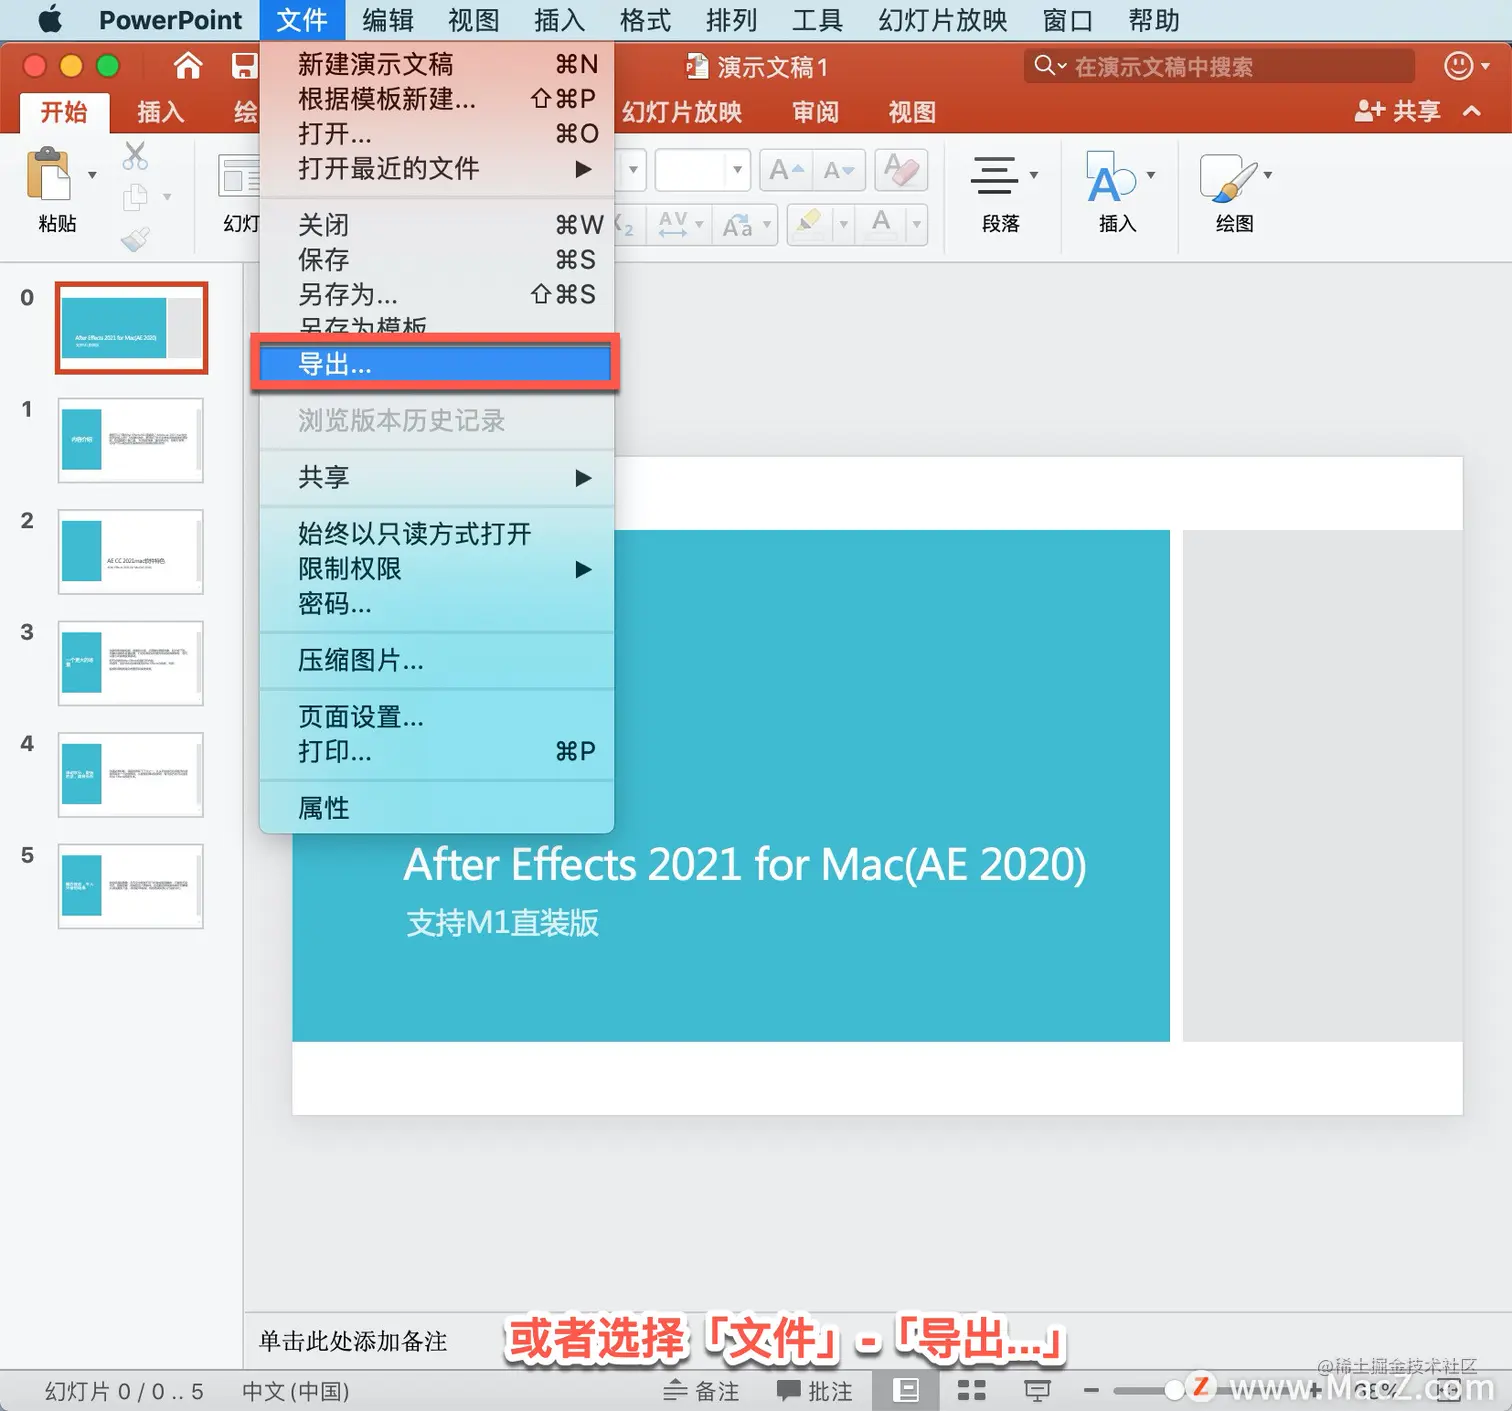Switch to Normal view icon
The width and height of the screenshot is (1512, 1411).
tap(906, 1390)
